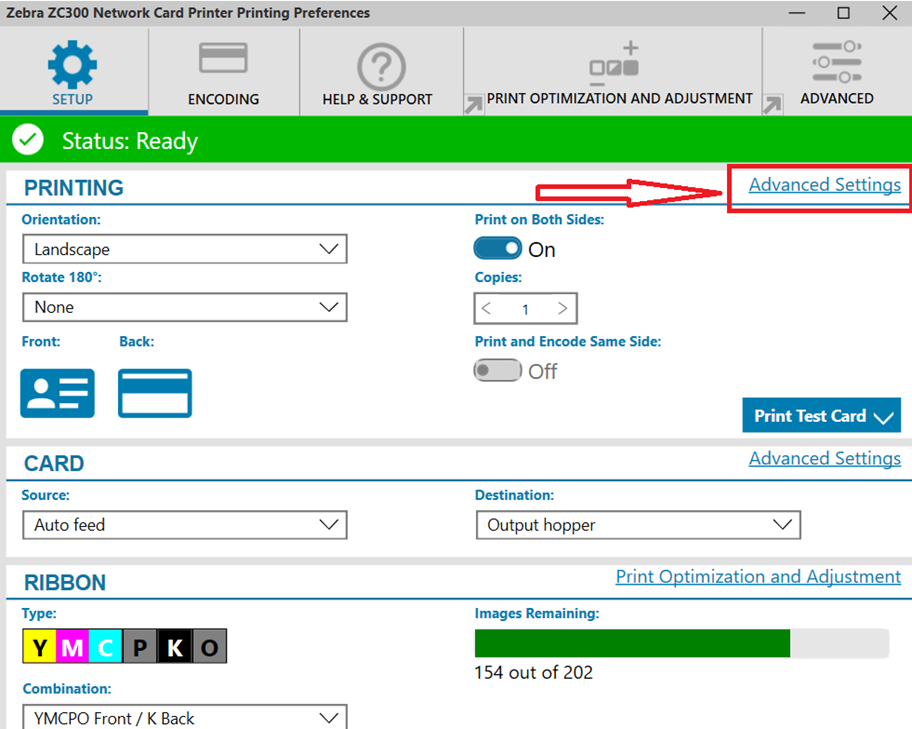
Task: Open the Setup gear icon tab
Action: tap(72, 64)
